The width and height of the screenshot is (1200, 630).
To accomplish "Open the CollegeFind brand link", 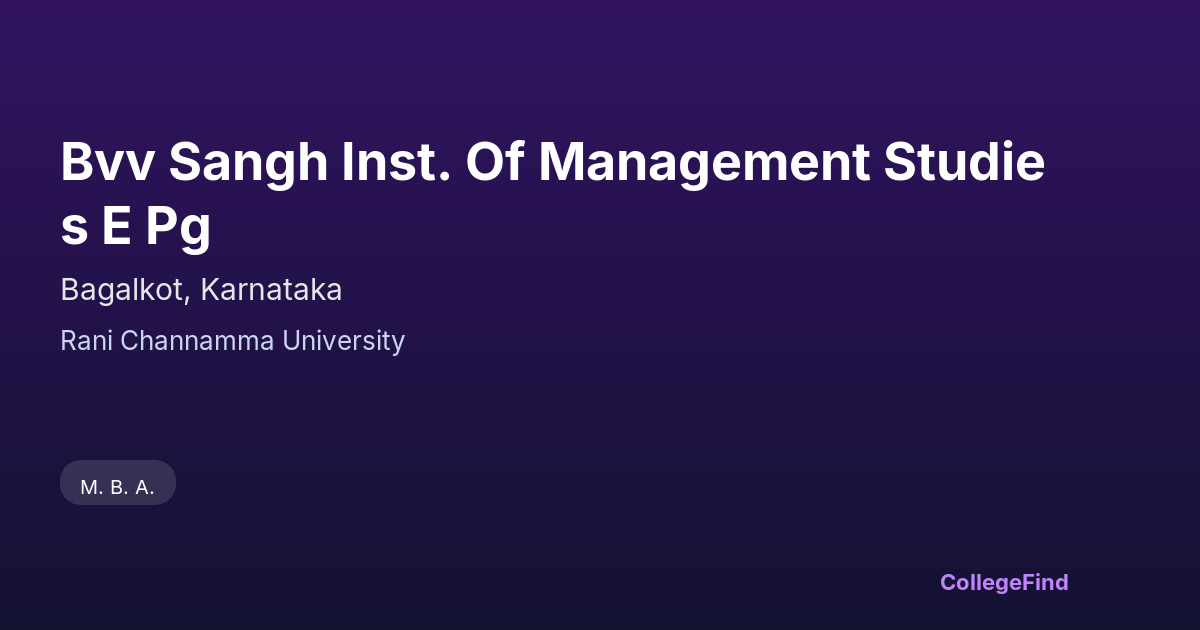I will click(1004, 582).
